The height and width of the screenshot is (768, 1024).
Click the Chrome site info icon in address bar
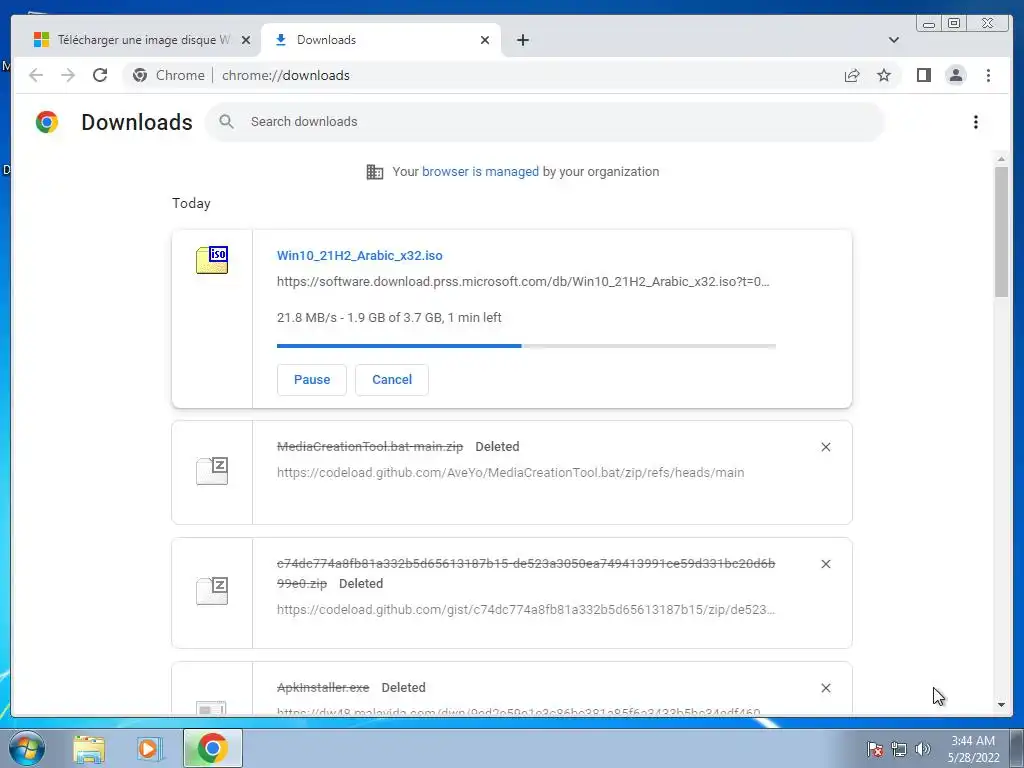pos(140,75)
